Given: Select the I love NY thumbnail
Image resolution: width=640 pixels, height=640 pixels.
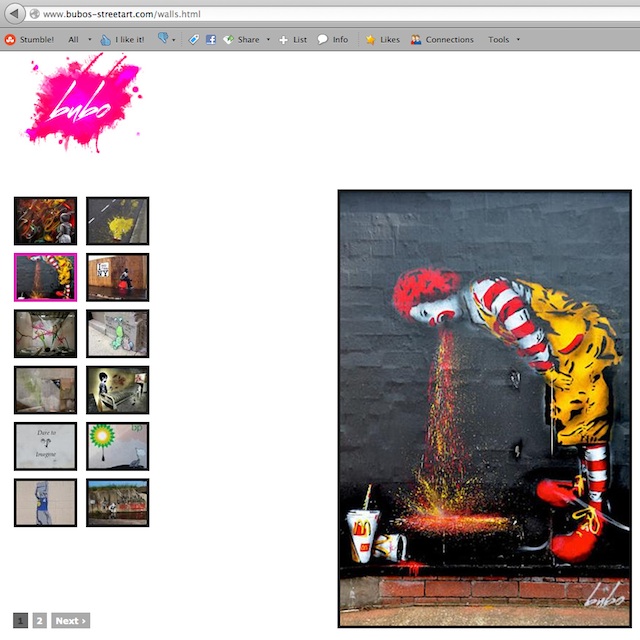Looking at the screenshot, I should click(117, 277).
